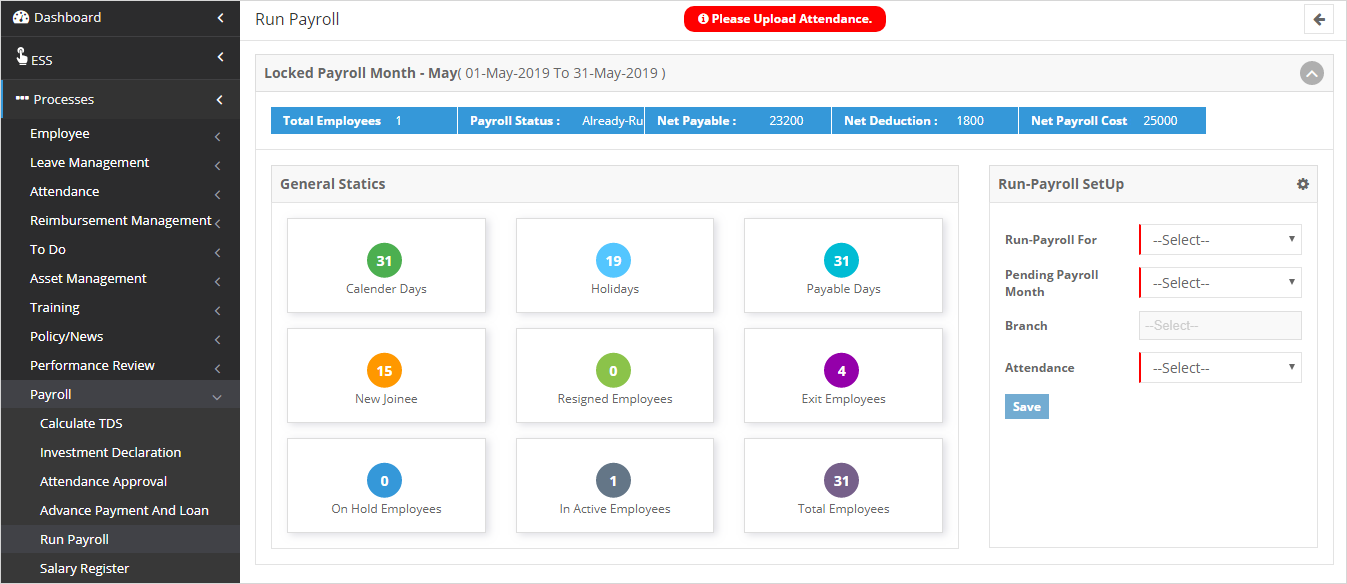Click the disabled Branch select field
Viewport: 1347px width, 584px height.
click(1220, 325)
